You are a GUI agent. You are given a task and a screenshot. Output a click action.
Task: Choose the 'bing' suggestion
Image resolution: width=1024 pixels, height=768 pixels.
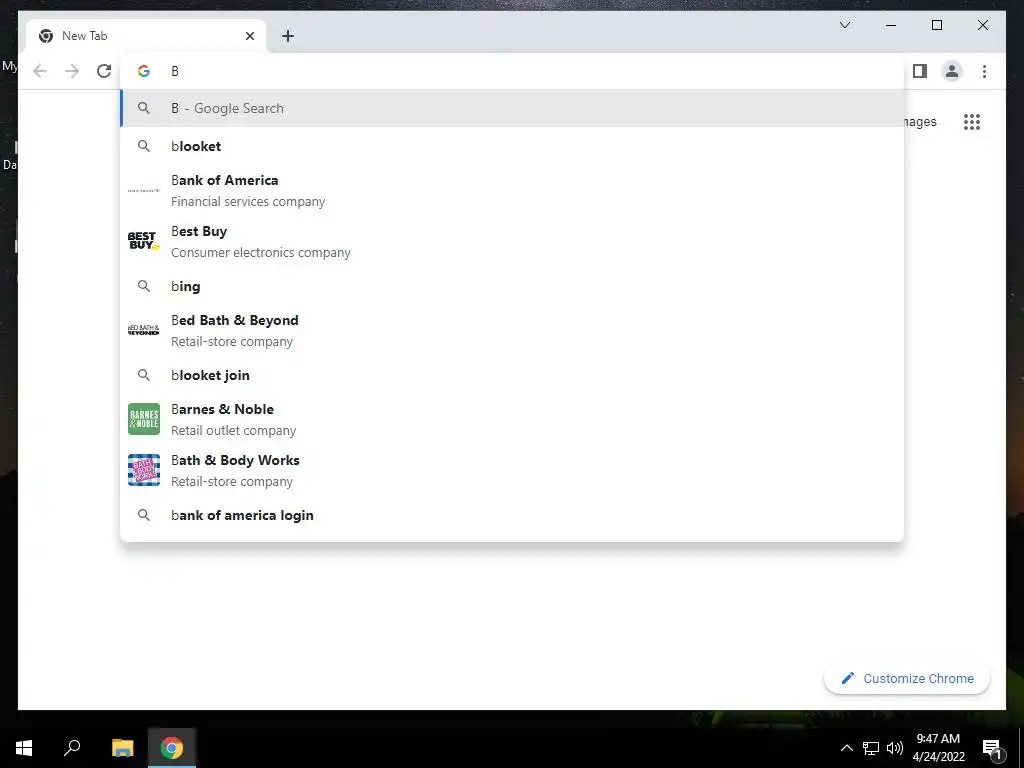pos(512,286)
